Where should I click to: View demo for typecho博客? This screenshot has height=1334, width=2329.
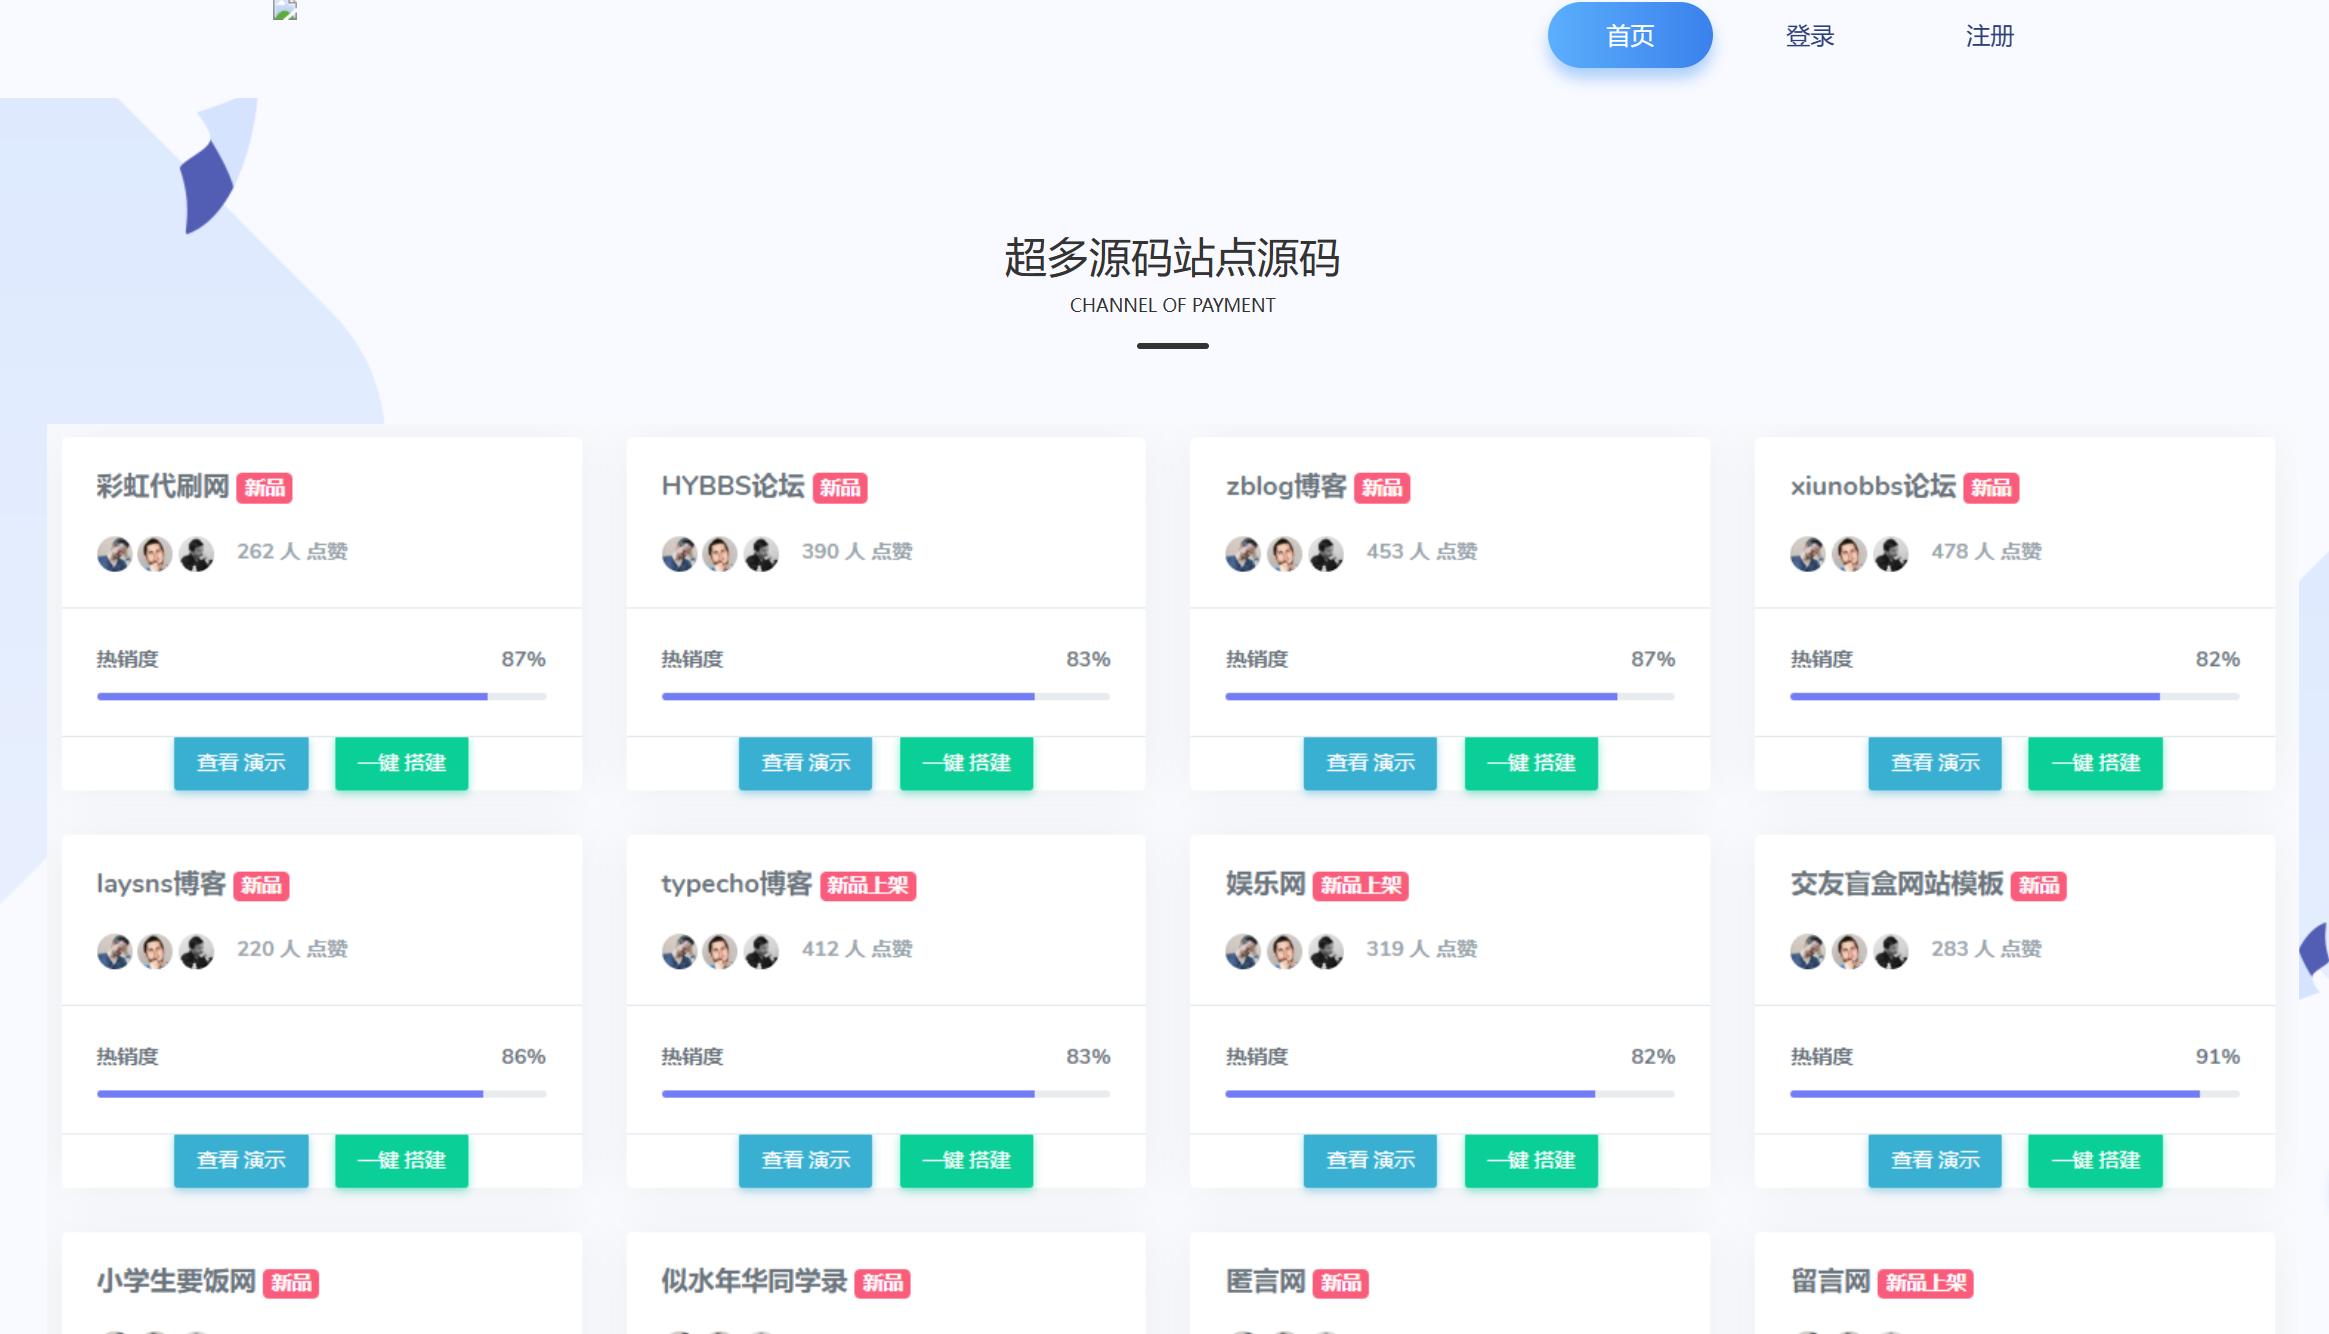pyautogui.click(x=806, y=1160)
